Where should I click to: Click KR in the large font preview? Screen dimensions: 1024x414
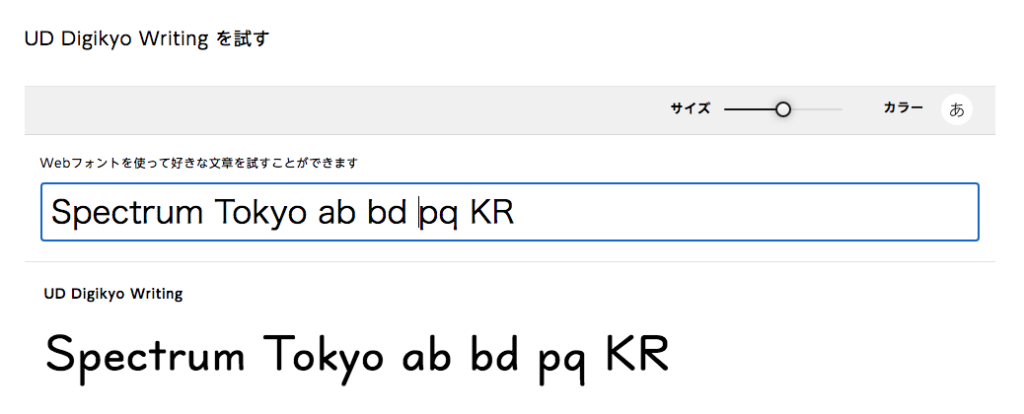coord(636,355)
